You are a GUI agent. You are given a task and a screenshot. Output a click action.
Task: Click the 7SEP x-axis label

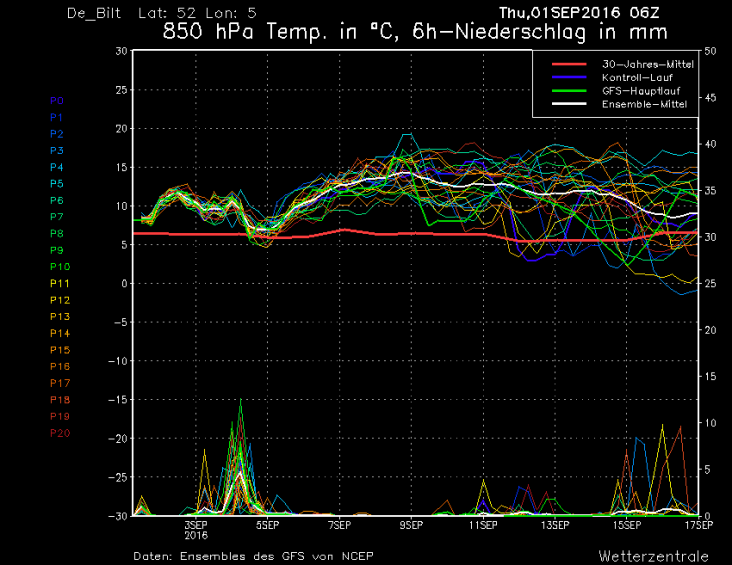pyautogui.click(x=339, y=525)
